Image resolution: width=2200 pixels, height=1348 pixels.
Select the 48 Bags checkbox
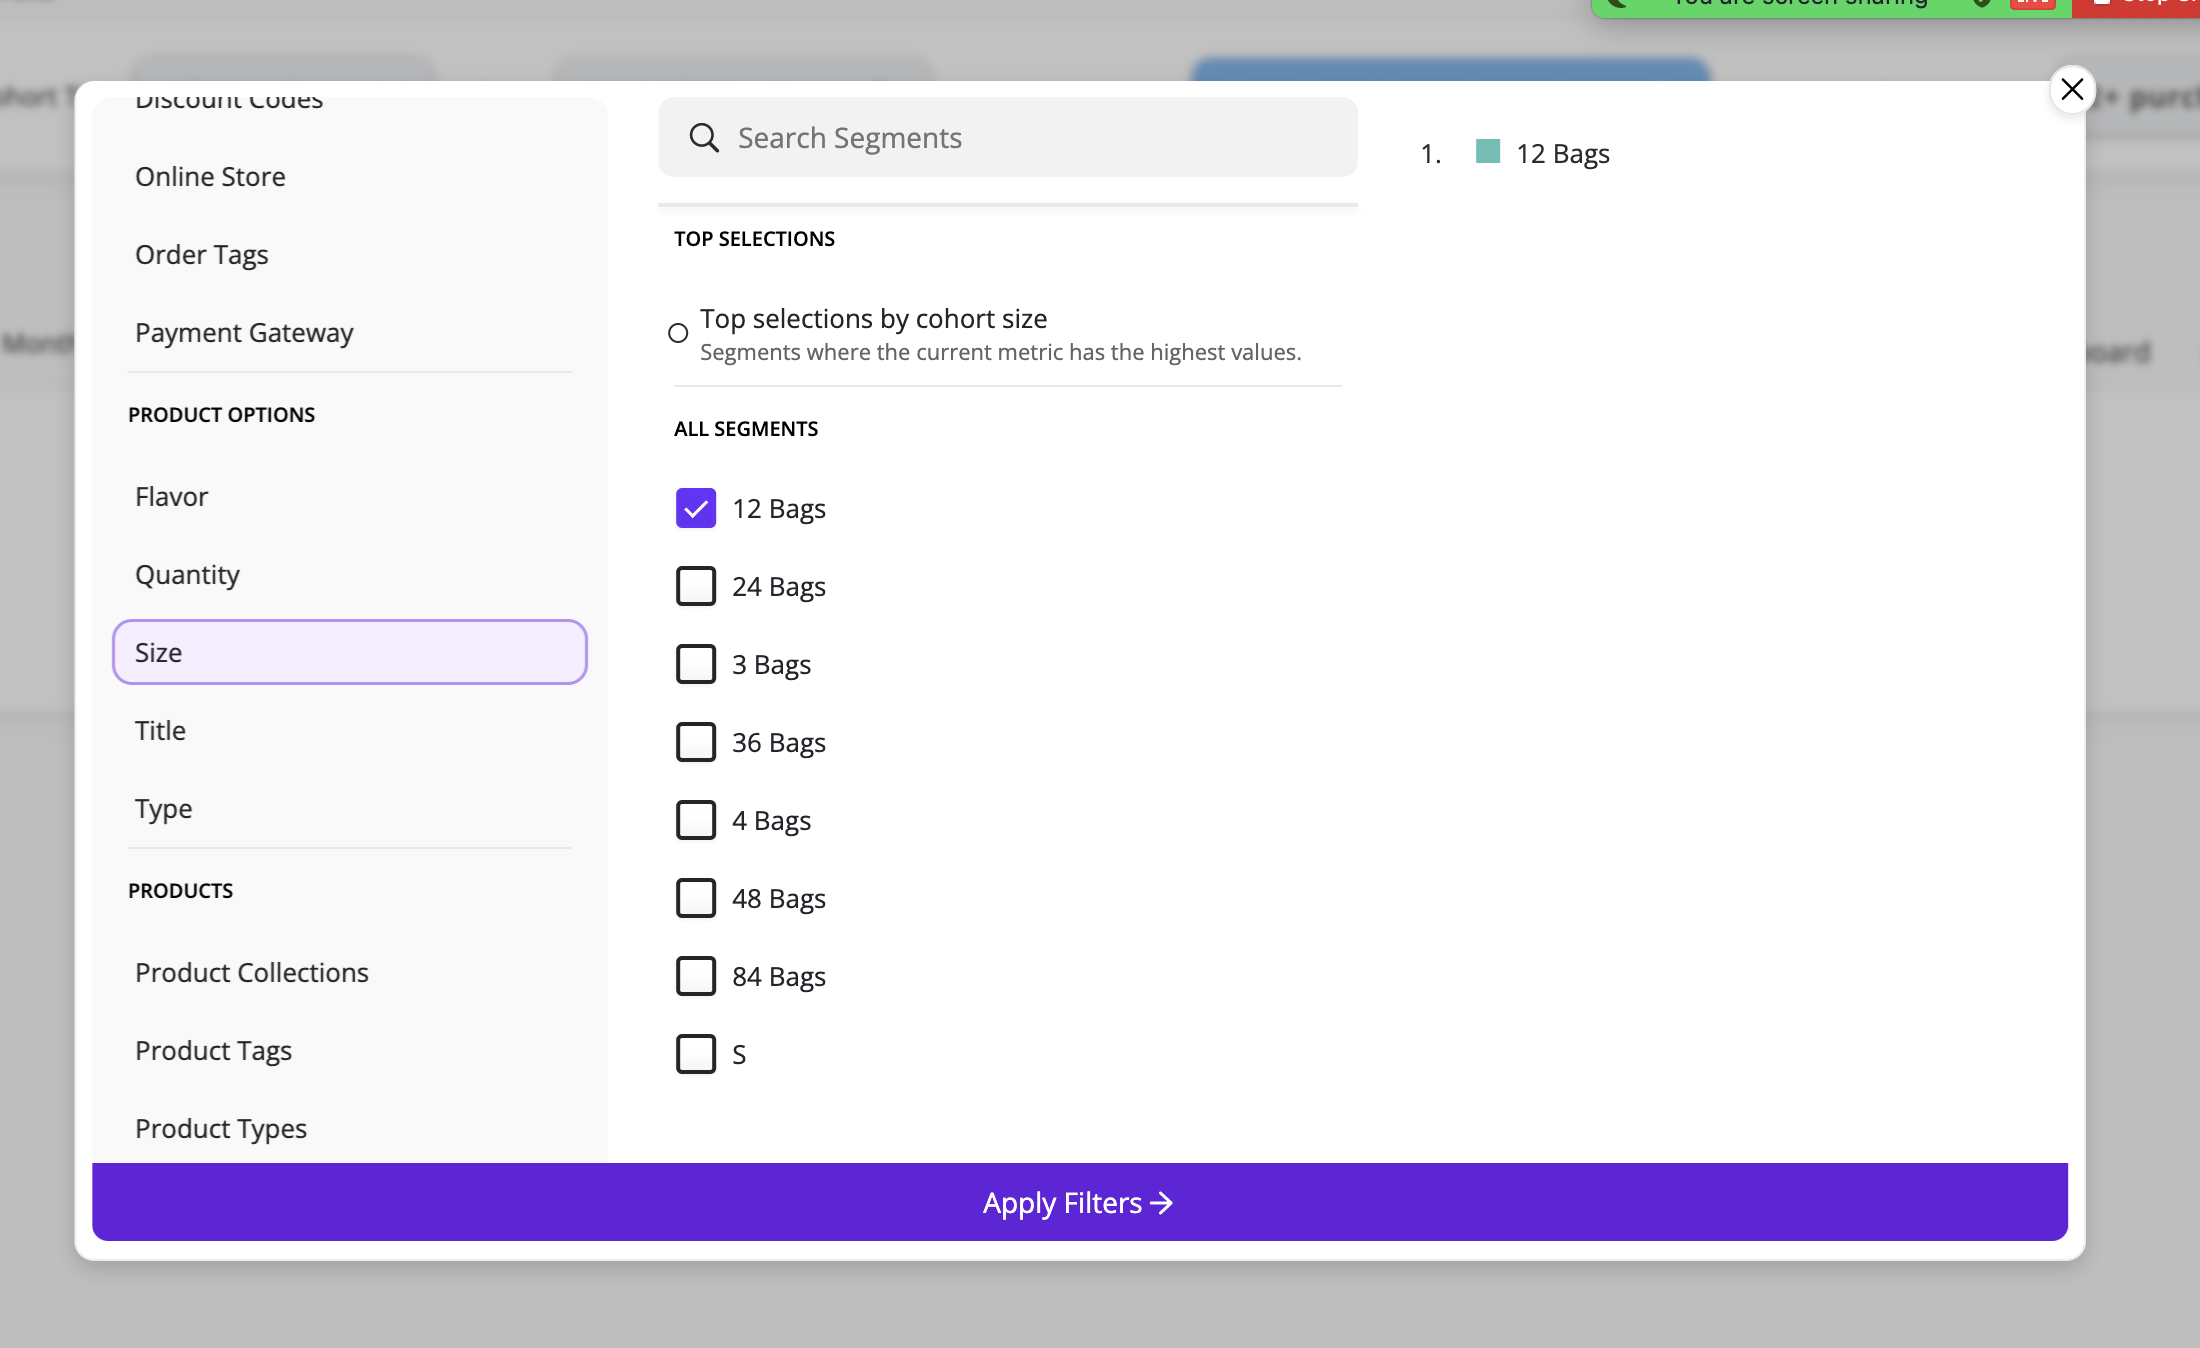coord(696,898)
